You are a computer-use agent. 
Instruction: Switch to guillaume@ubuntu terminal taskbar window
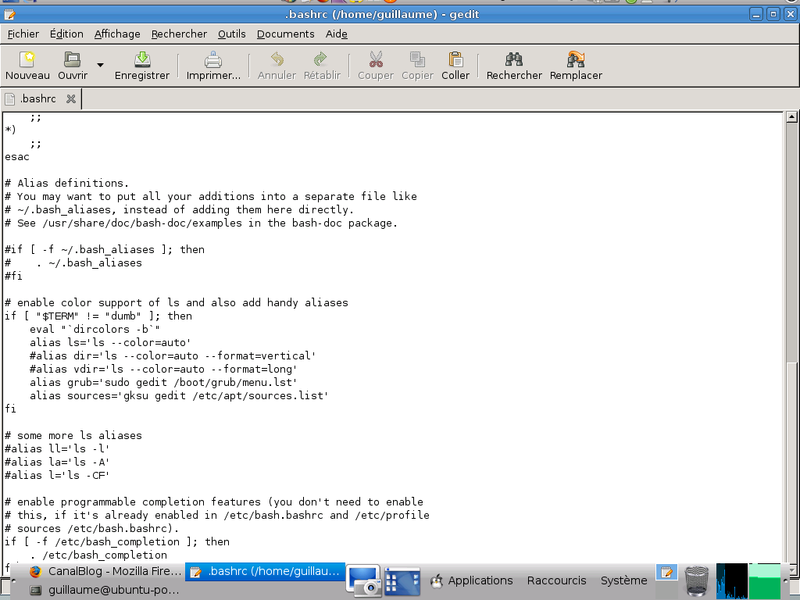(x=105, y=590)
